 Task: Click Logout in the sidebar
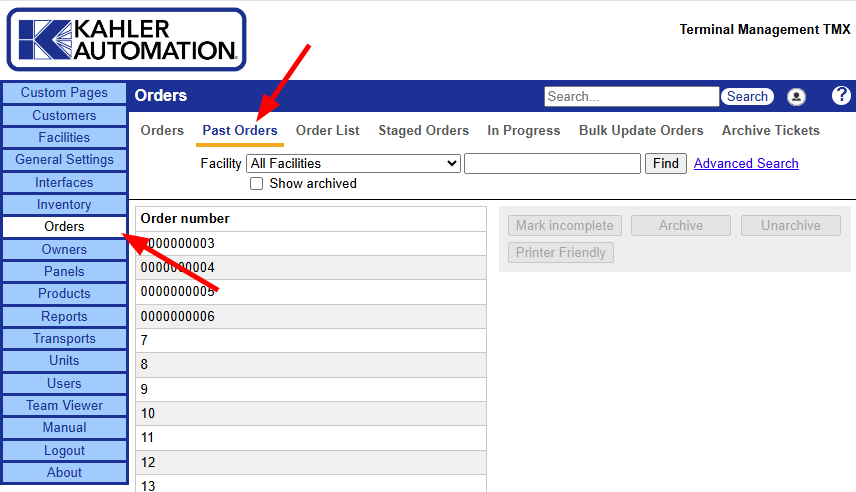64,450
